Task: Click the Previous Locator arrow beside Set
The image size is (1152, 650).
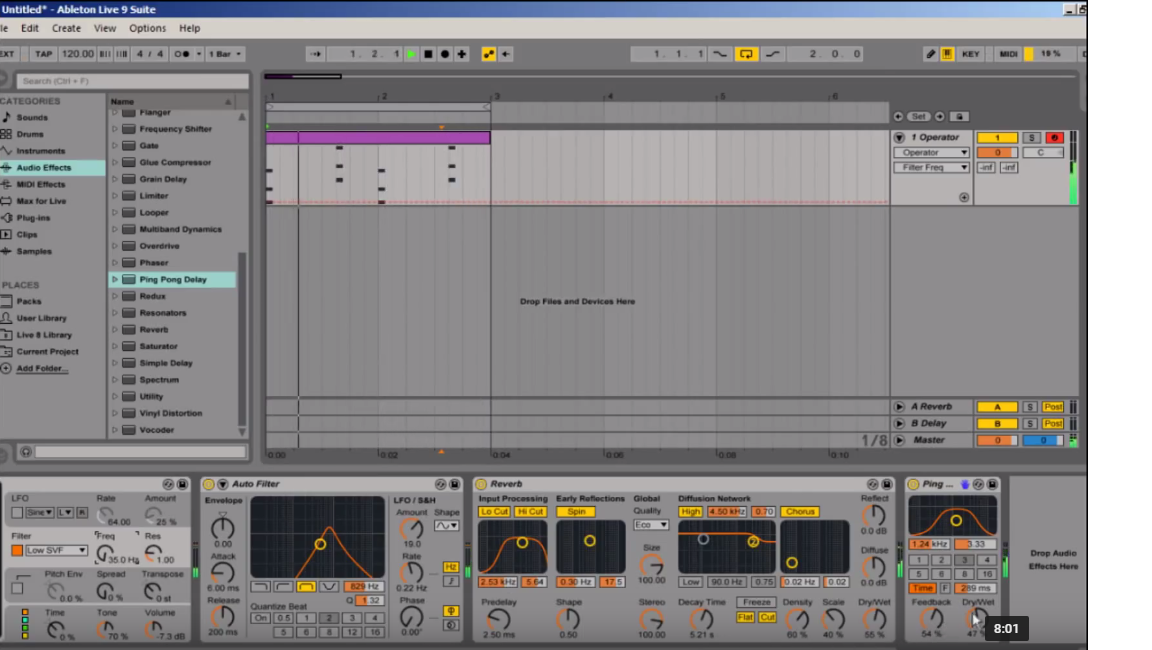Action: [x=899, y=117]
